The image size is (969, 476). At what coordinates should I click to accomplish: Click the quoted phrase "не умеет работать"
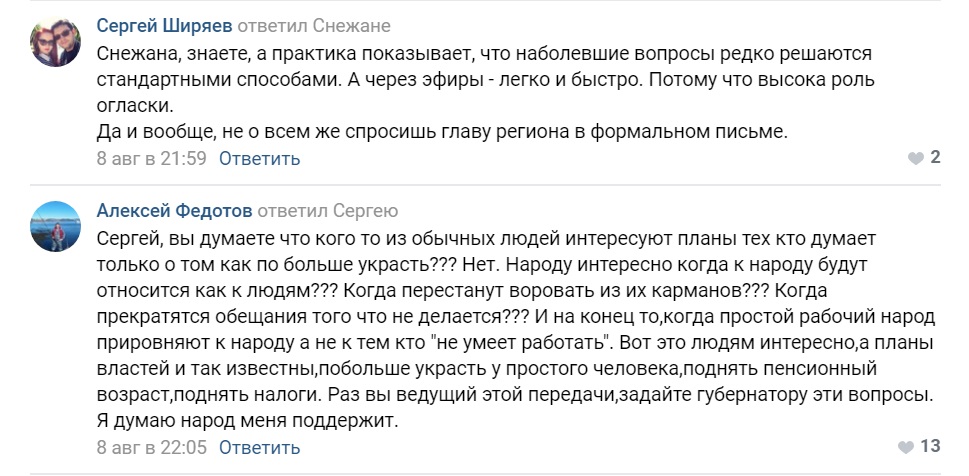[x=519, y=342]
